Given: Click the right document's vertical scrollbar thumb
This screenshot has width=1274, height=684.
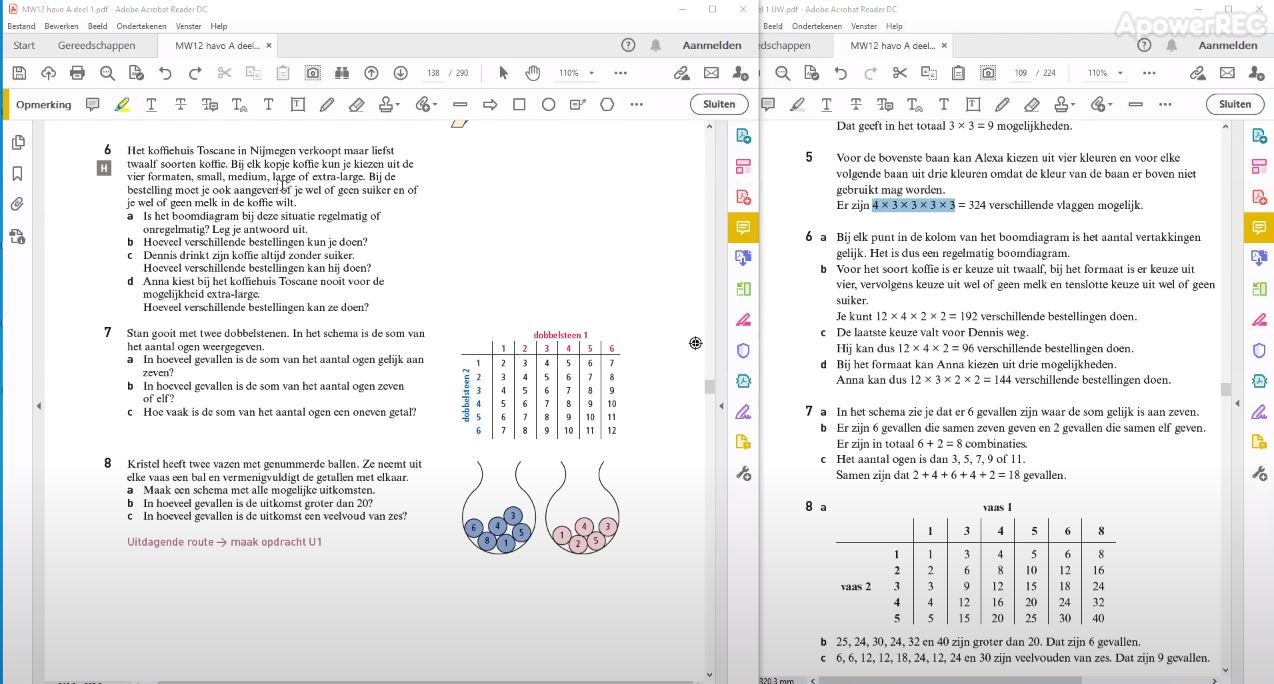Looking at the screenshot, I should (x=1225, y=389).
